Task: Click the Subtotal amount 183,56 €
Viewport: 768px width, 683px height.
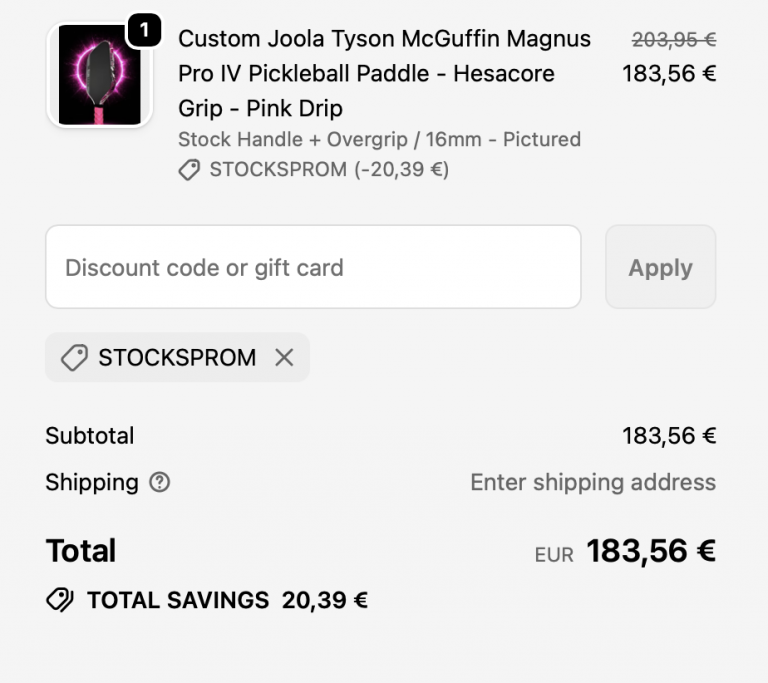Action: 669,436
